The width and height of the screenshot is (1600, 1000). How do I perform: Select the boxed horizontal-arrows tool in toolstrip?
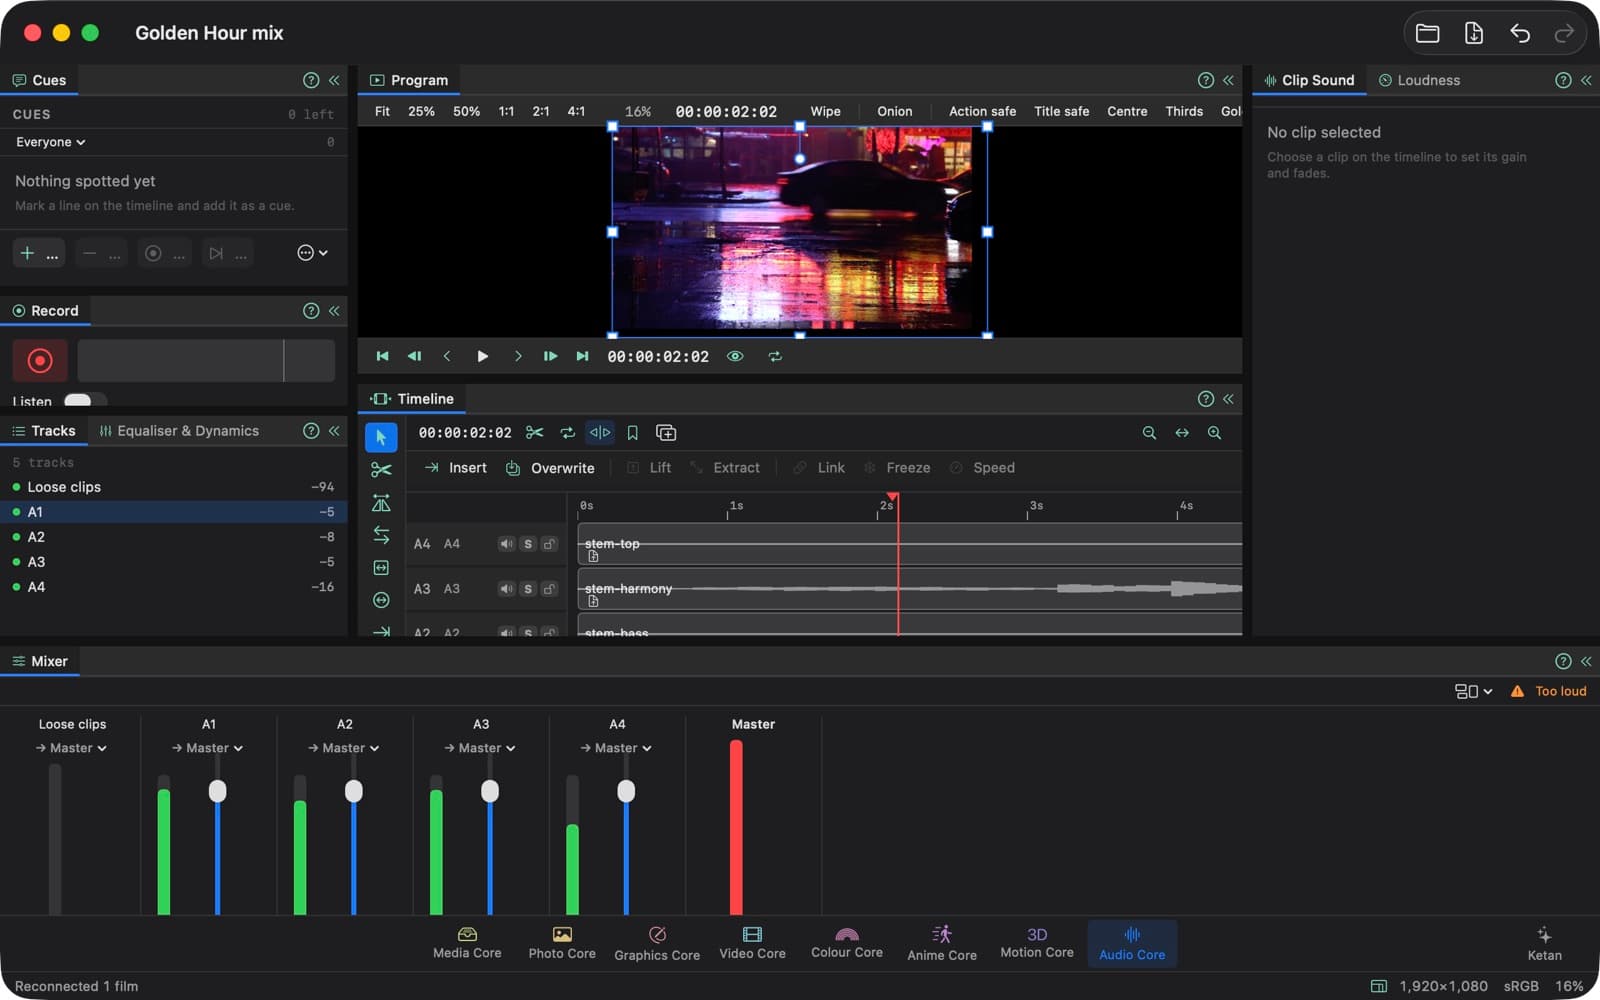pyautogui.click(x=381, y=568)
